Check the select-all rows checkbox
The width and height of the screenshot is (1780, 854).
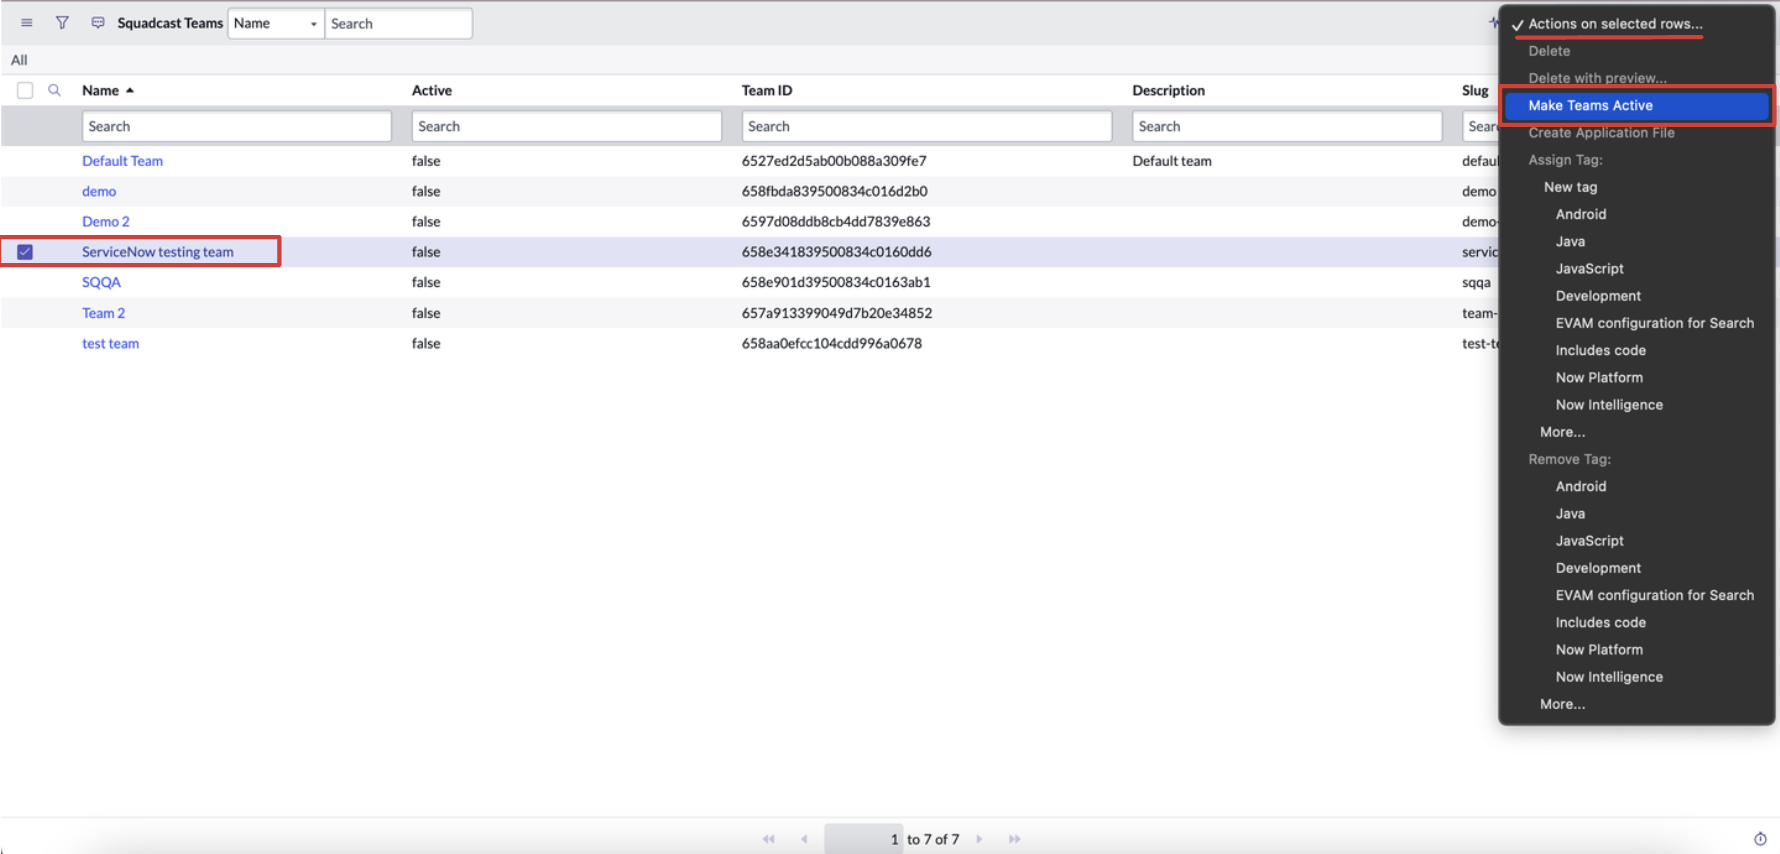pyautogui.click(x=25, y=91)
